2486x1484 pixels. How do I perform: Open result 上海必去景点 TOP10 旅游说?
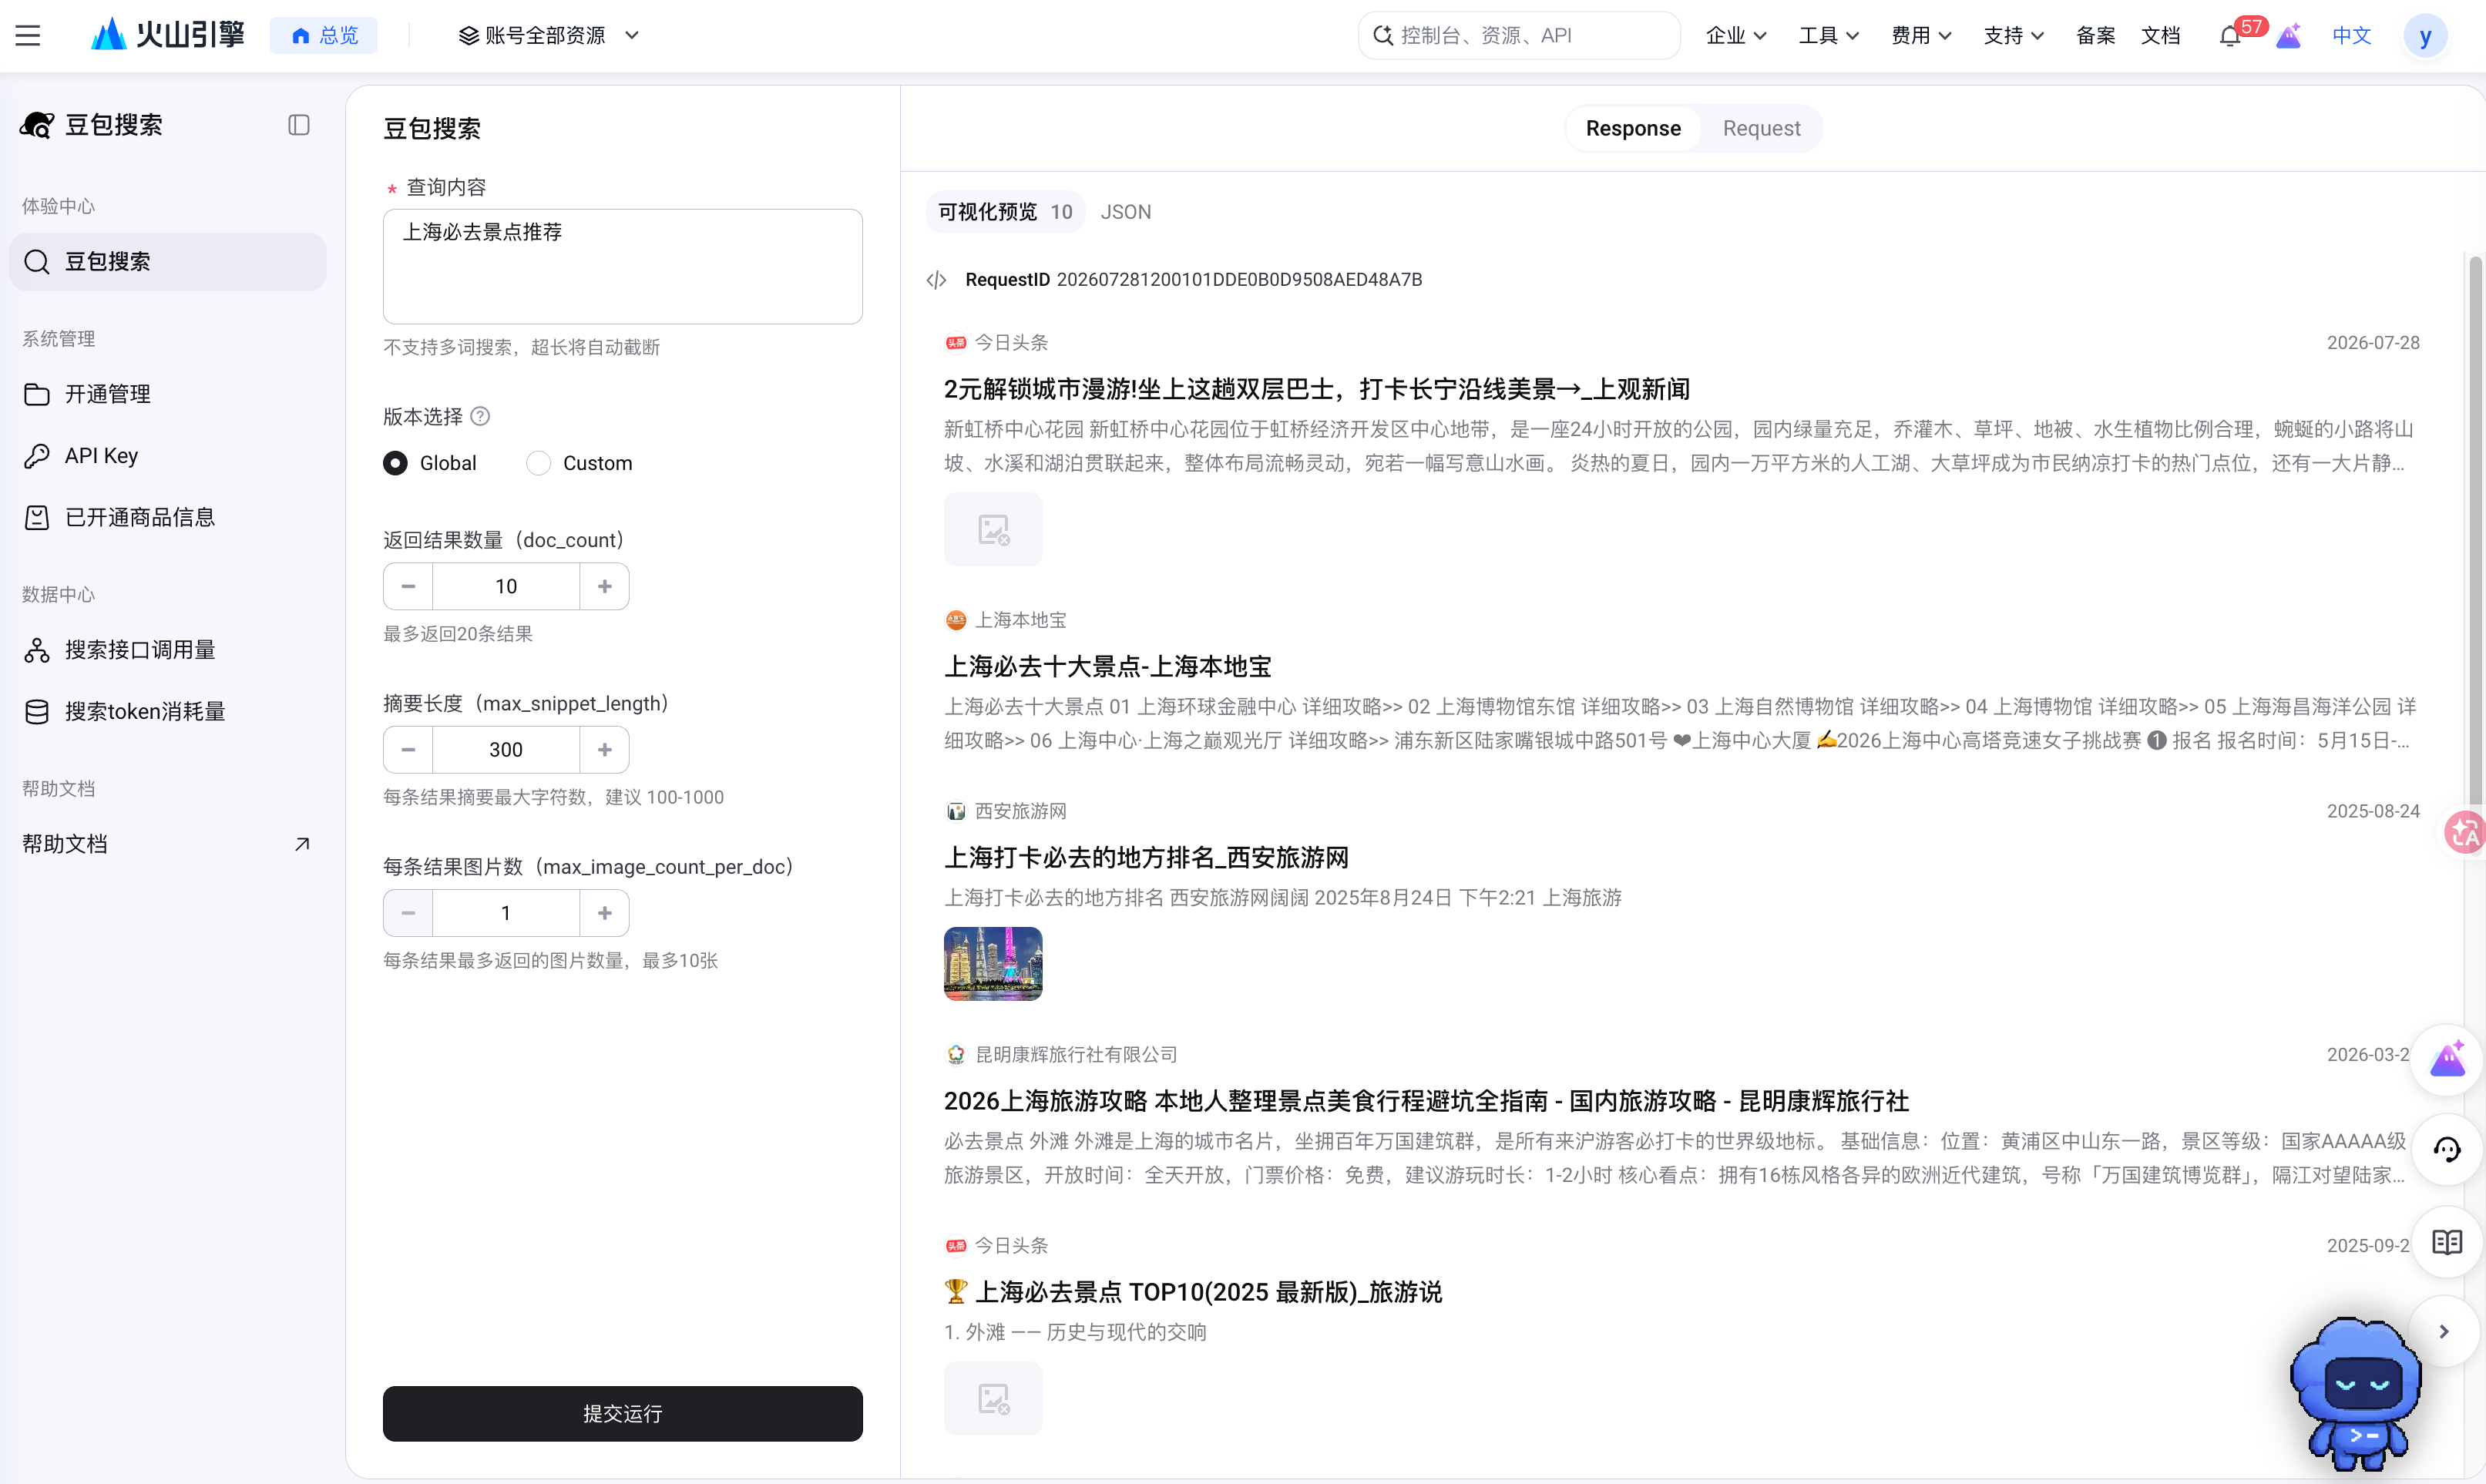pyautogui.click(x=1192, y=1292)
